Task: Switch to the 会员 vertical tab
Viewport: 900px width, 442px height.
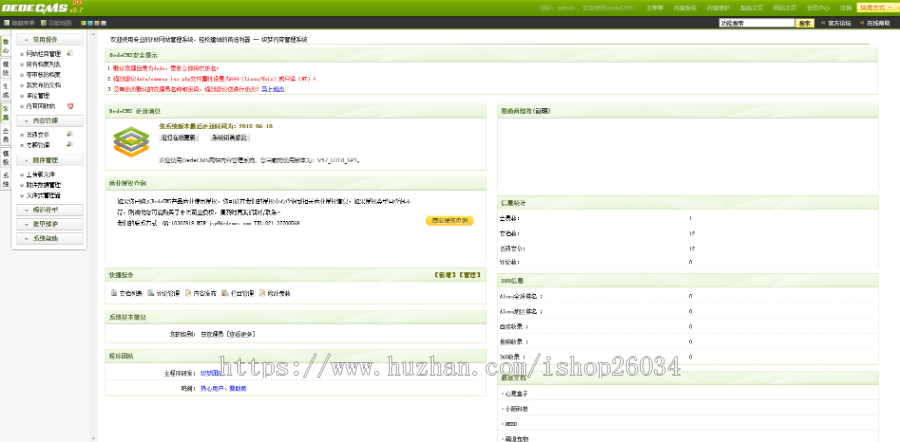Action: [x=5, y=135]
